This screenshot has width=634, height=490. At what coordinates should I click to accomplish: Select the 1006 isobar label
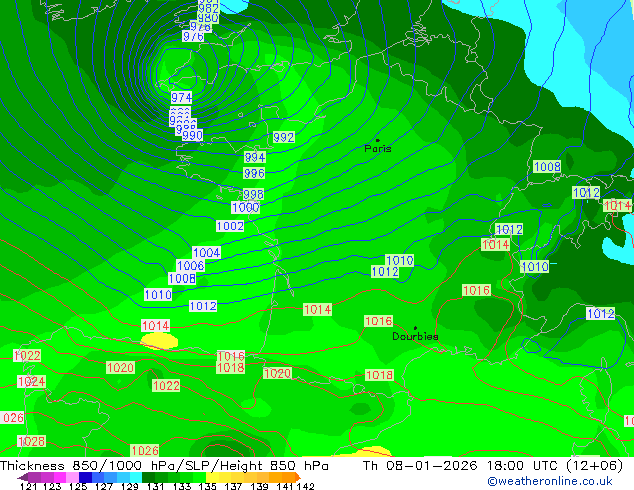click(x=190, y=266)
